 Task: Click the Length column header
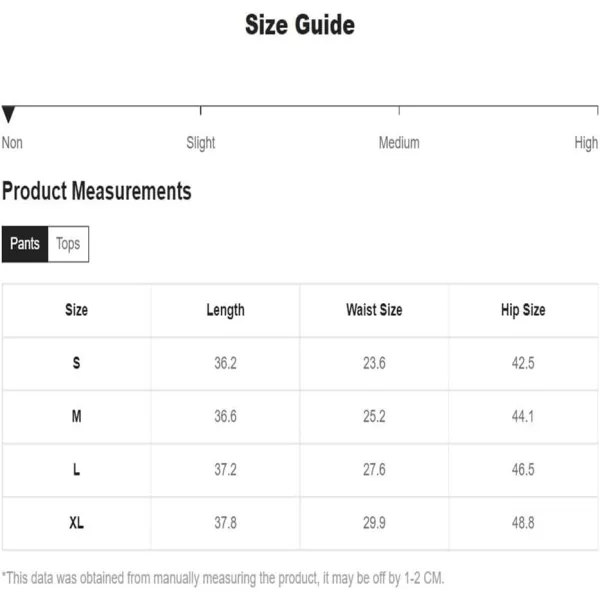225,310
